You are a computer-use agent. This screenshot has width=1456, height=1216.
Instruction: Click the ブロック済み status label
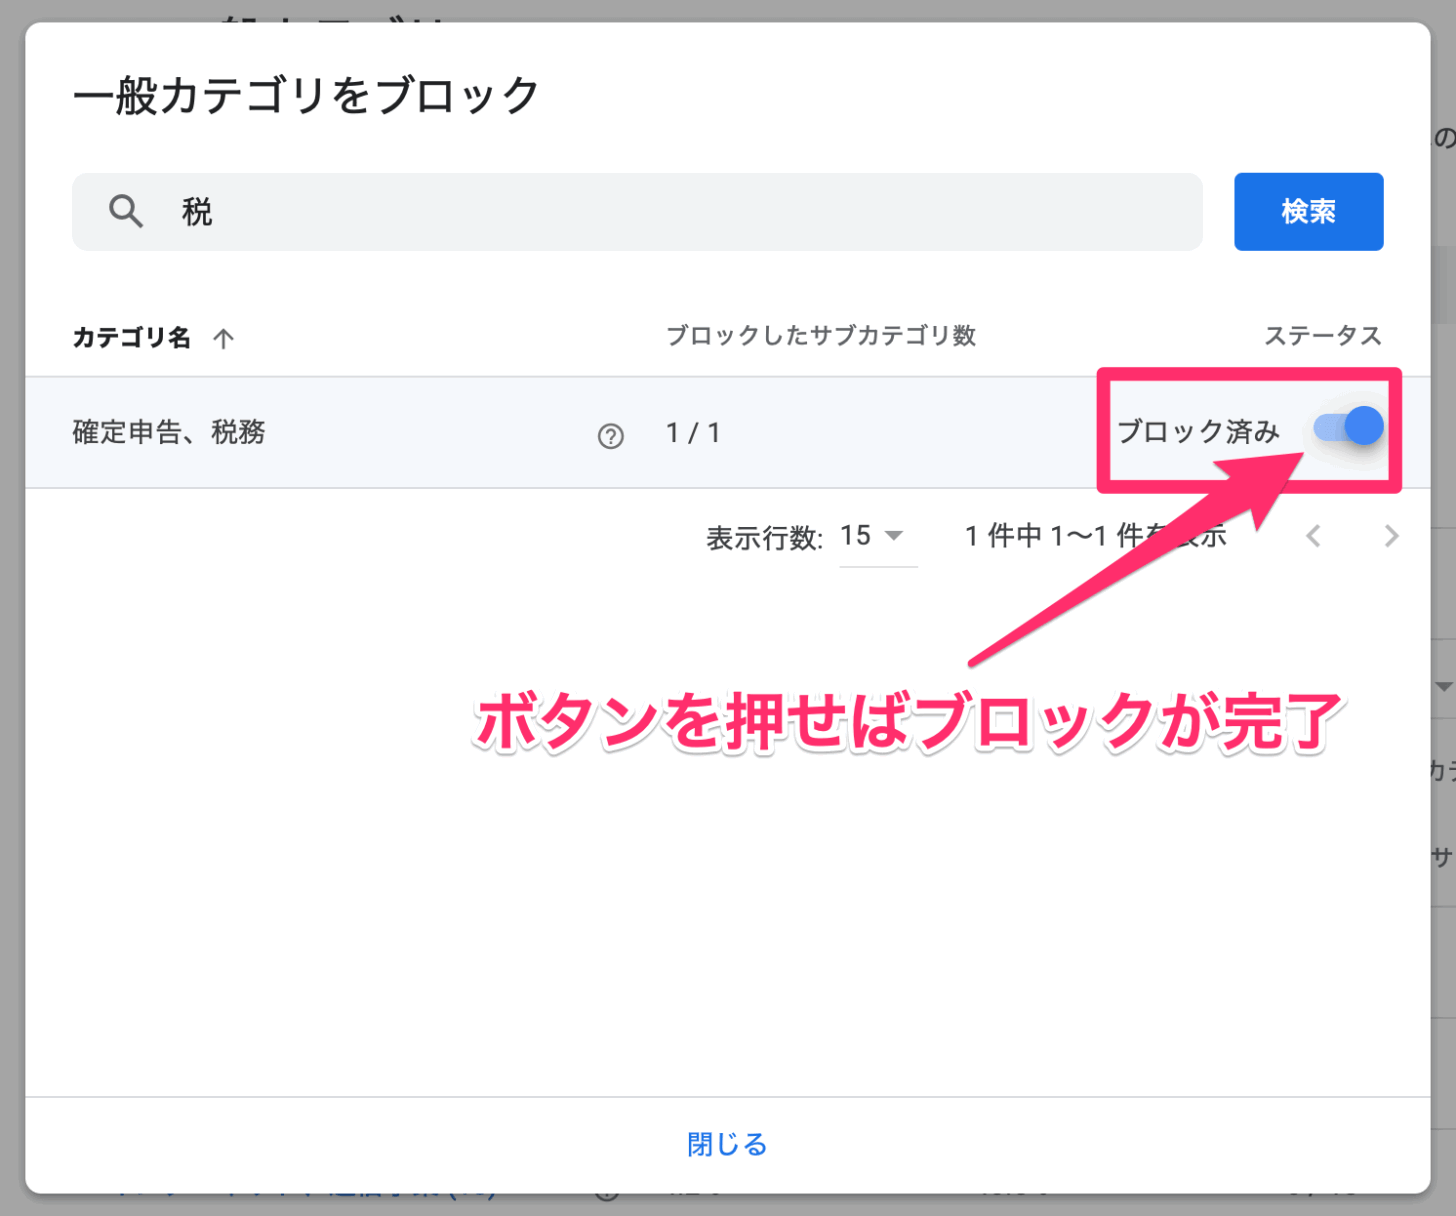pyautogui.click(x=1198, y=432)
